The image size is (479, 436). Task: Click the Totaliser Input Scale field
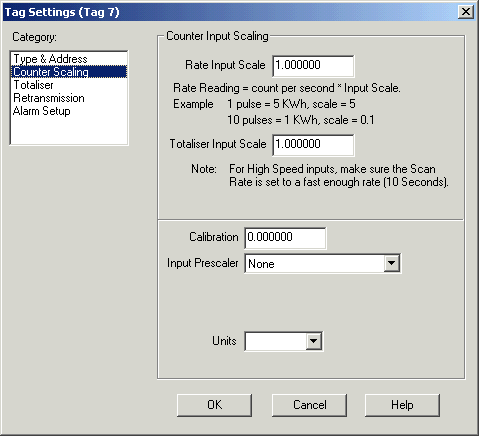click(313, 145)
